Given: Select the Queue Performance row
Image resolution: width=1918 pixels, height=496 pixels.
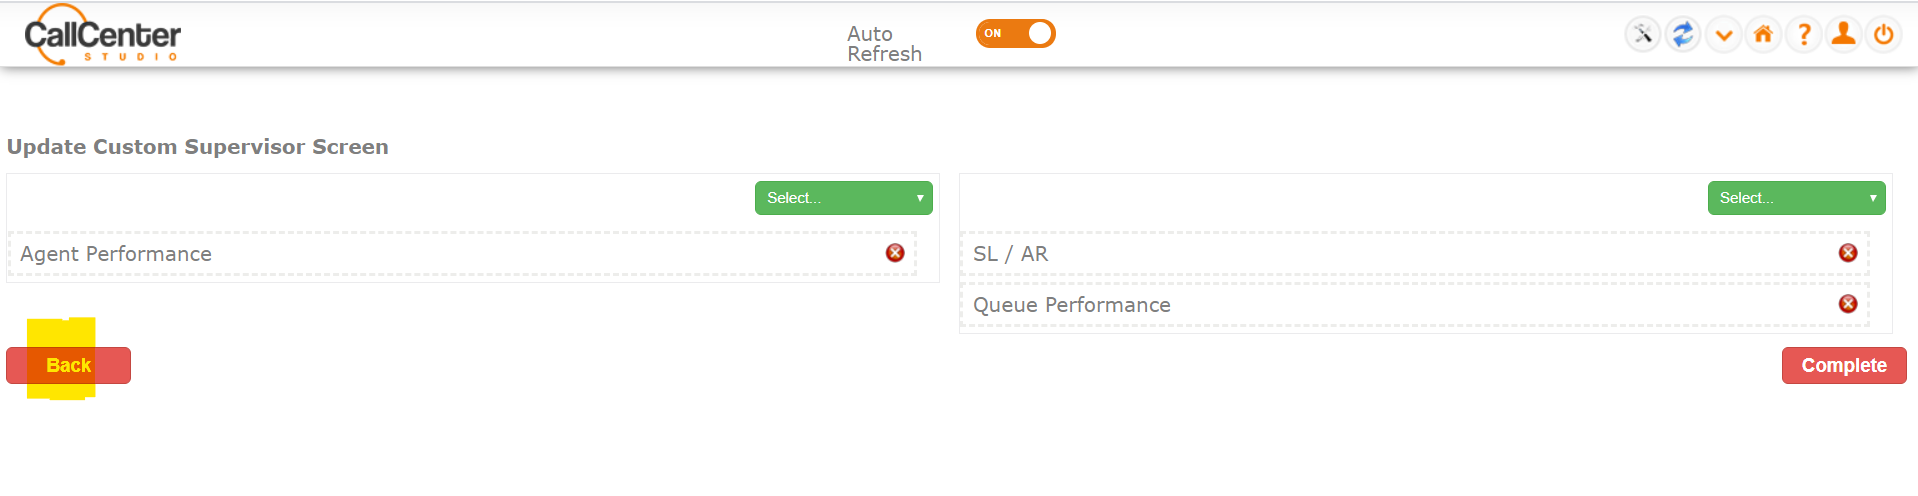Looking at the screenshot, I should [1414, 305].
